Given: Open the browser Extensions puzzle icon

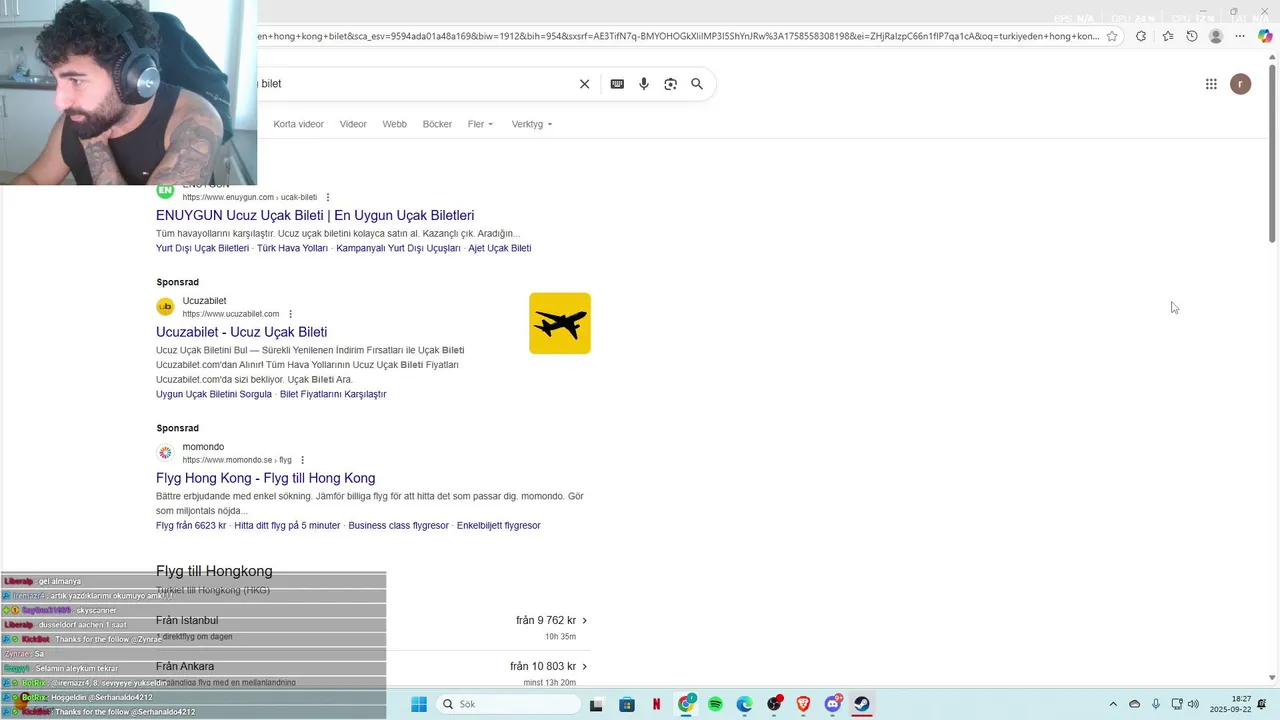Looking at the screenshot, I should click(1141, 36).
